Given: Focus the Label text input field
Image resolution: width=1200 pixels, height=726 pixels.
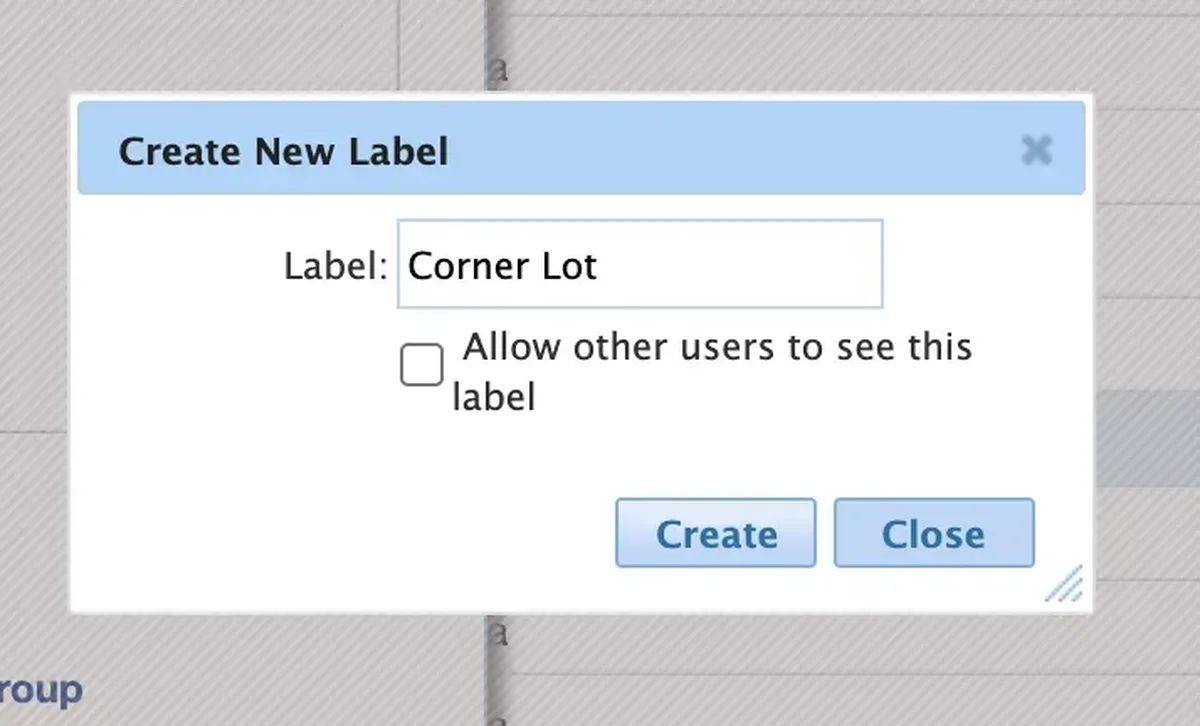Looking at the screenshot, I should 640,264.
